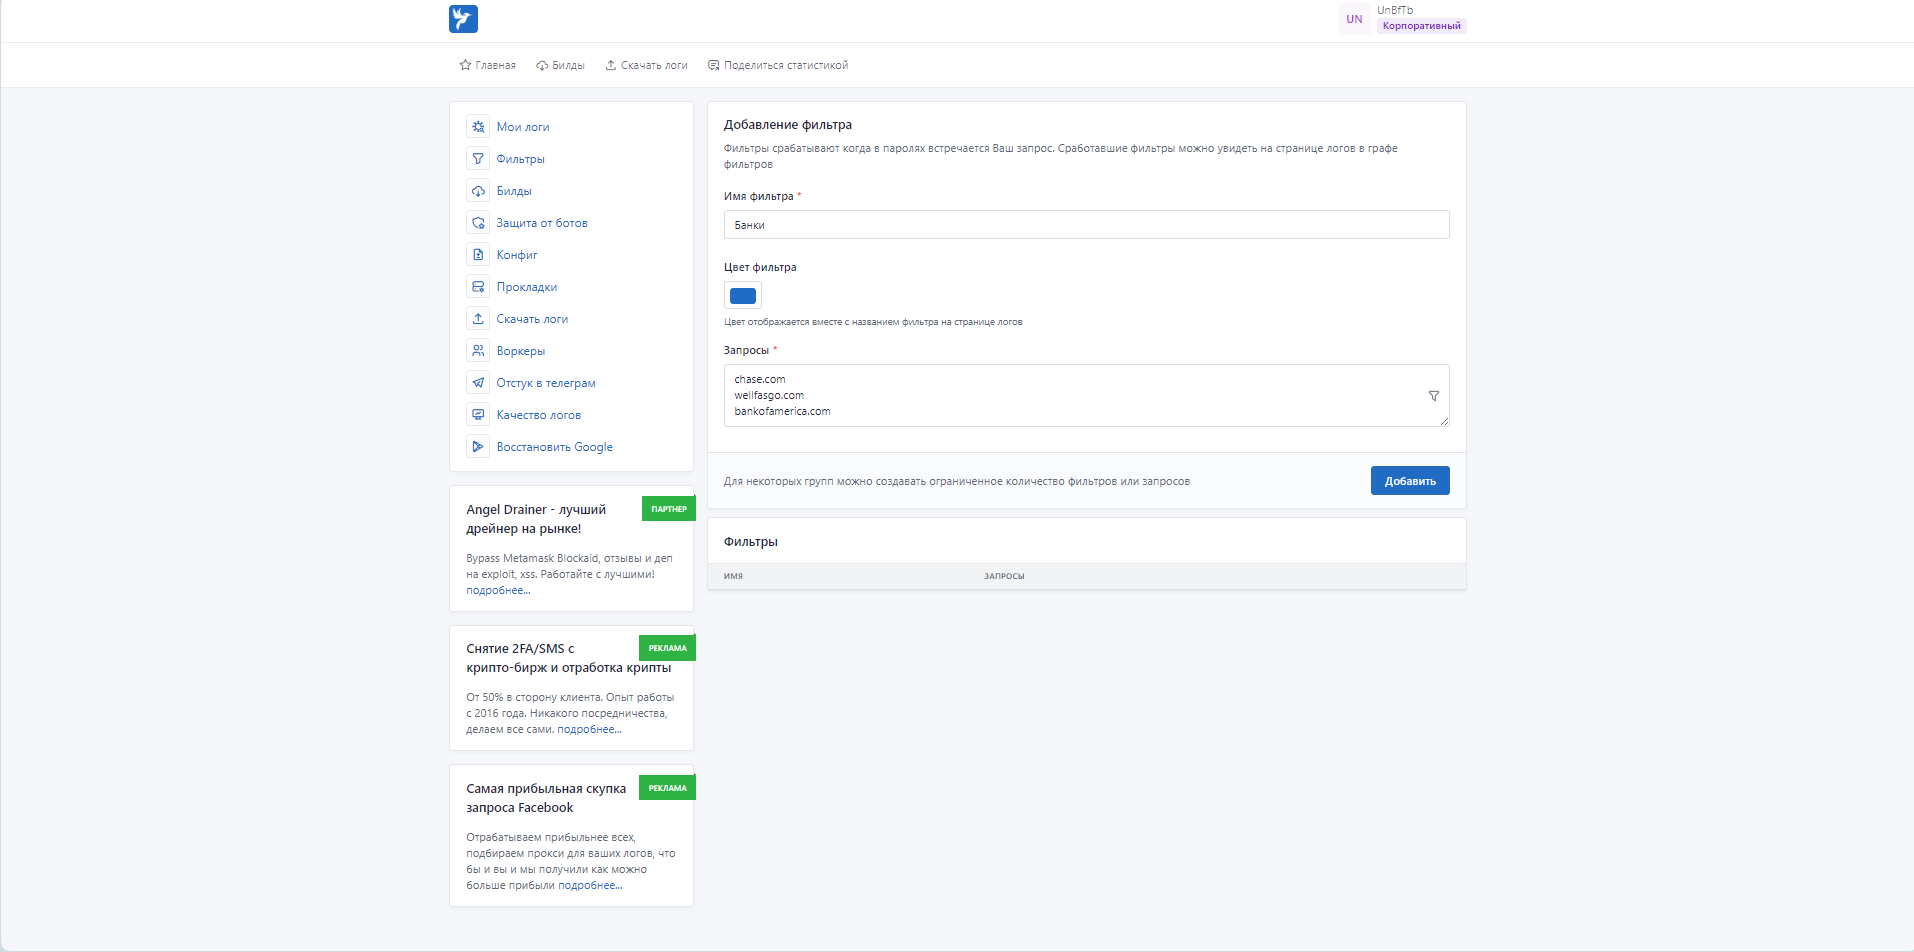Go to Главная in the top navigation

coord(488,65)
